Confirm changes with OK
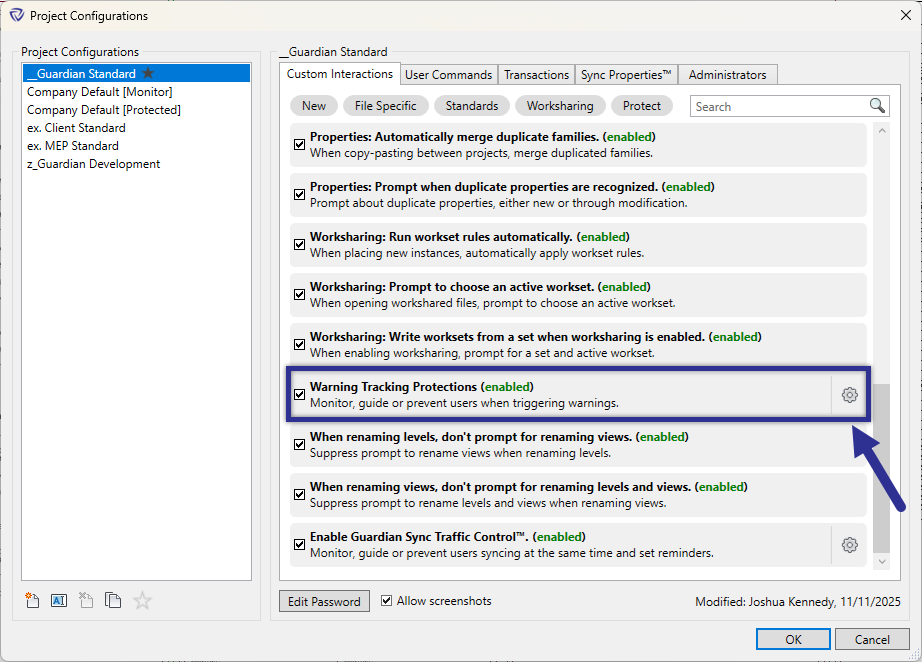 [x=793, y=639]
